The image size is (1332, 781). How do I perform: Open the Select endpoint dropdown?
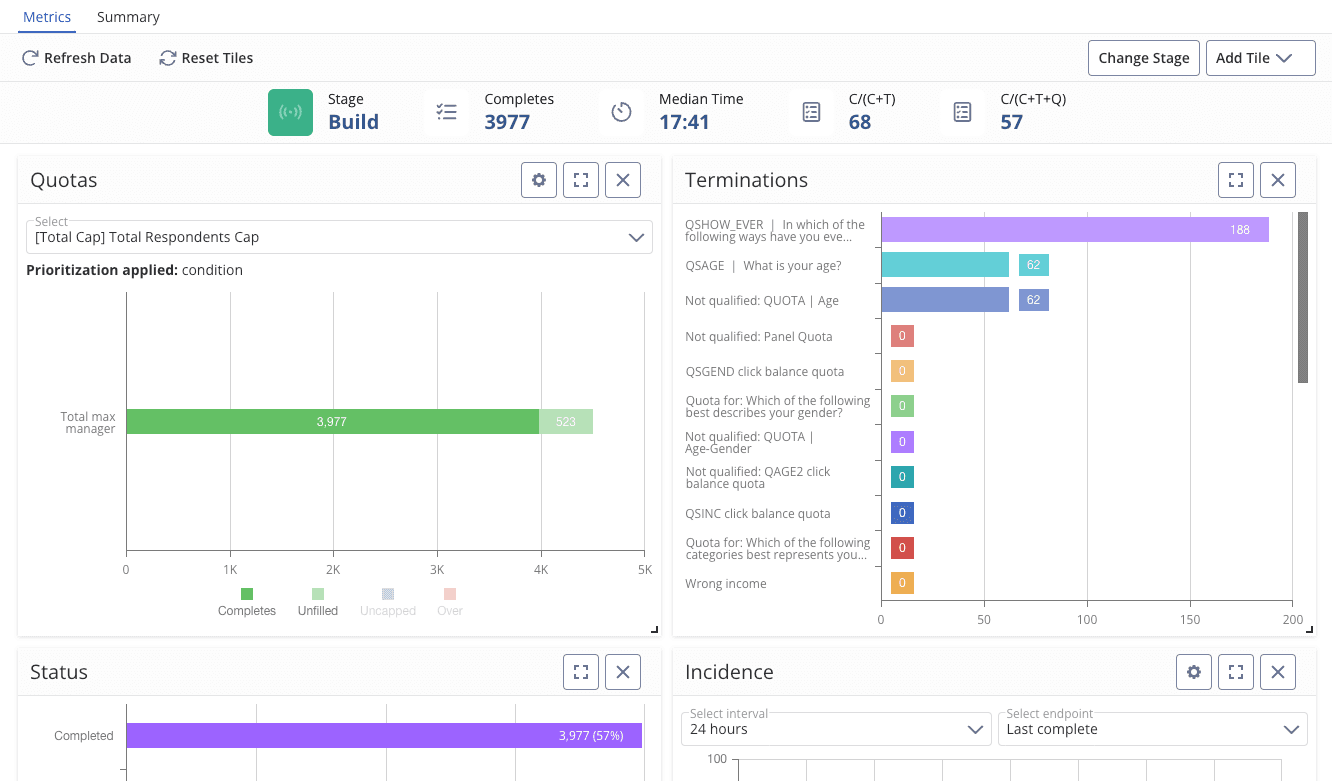pos(1152,729)
